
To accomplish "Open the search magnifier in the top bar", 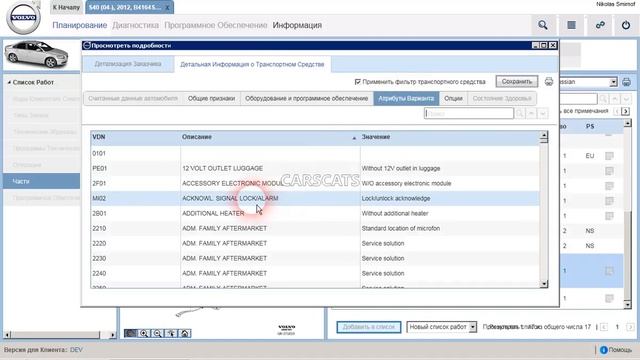I will tap(542, 25).
